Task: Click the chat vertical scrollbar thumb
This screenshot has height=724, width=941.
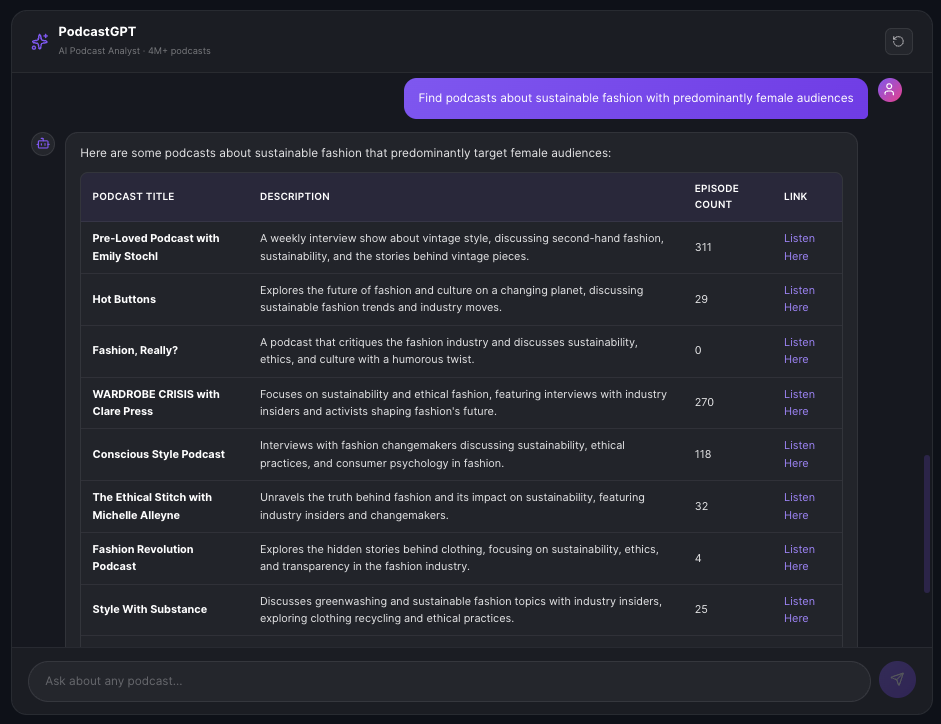Action: click(927, 524)
